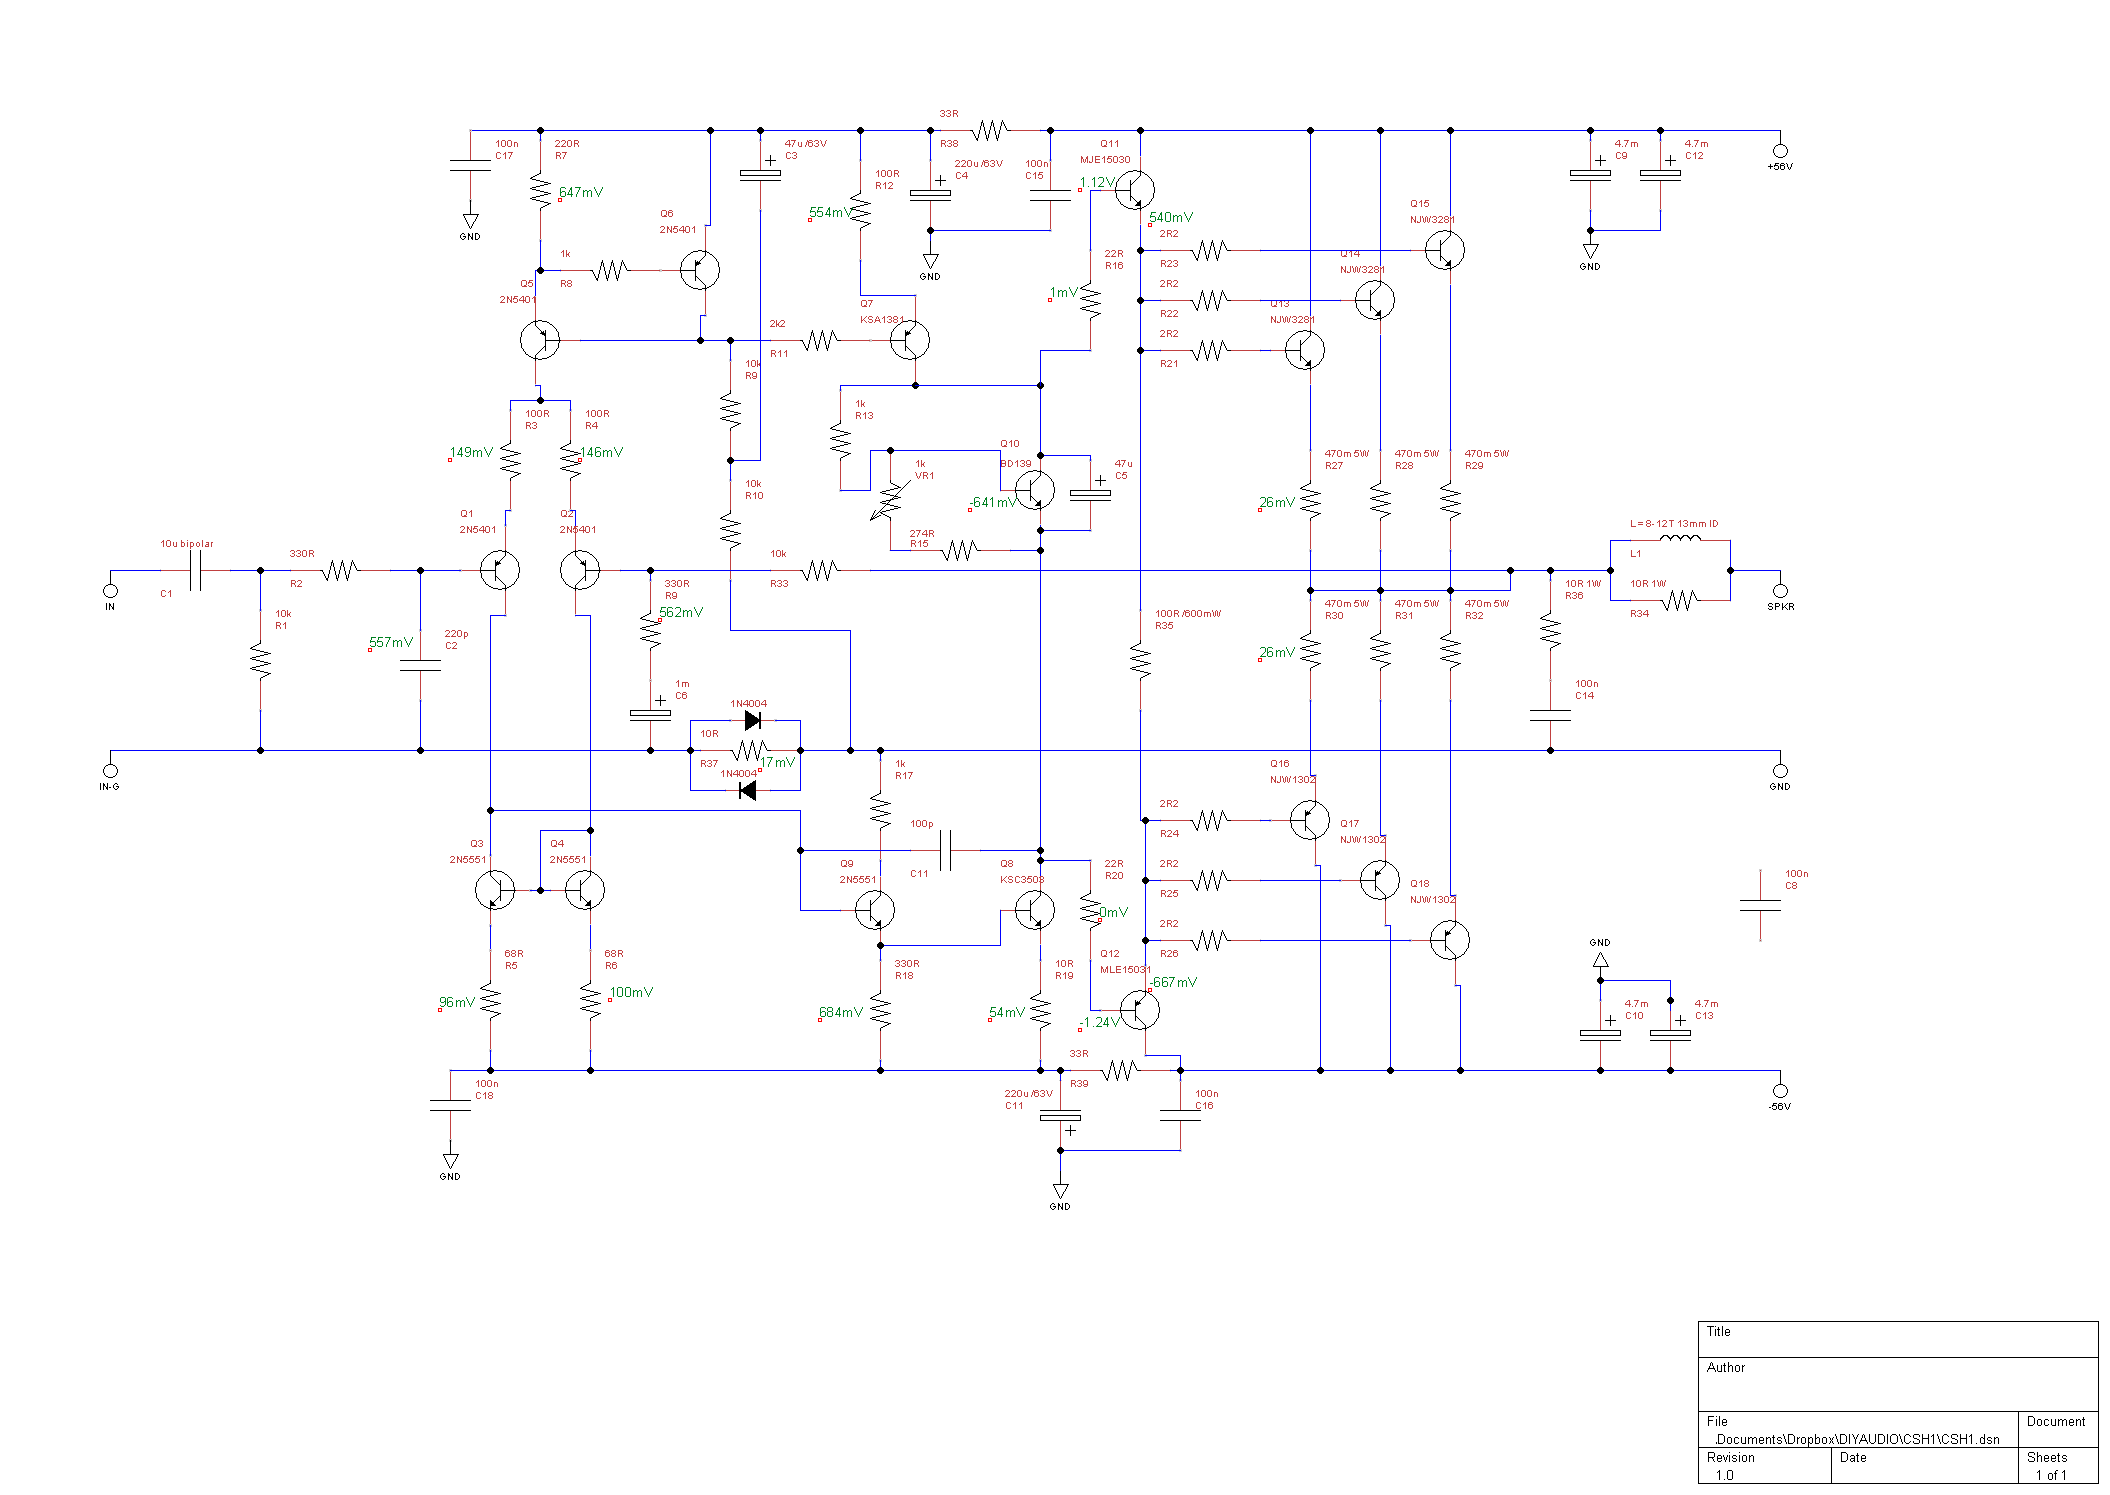Click the Sheets '1 of 1' field
Image resolution: width=2110 pixels, height=1495 pixels.
(x=2058, y=1465)
